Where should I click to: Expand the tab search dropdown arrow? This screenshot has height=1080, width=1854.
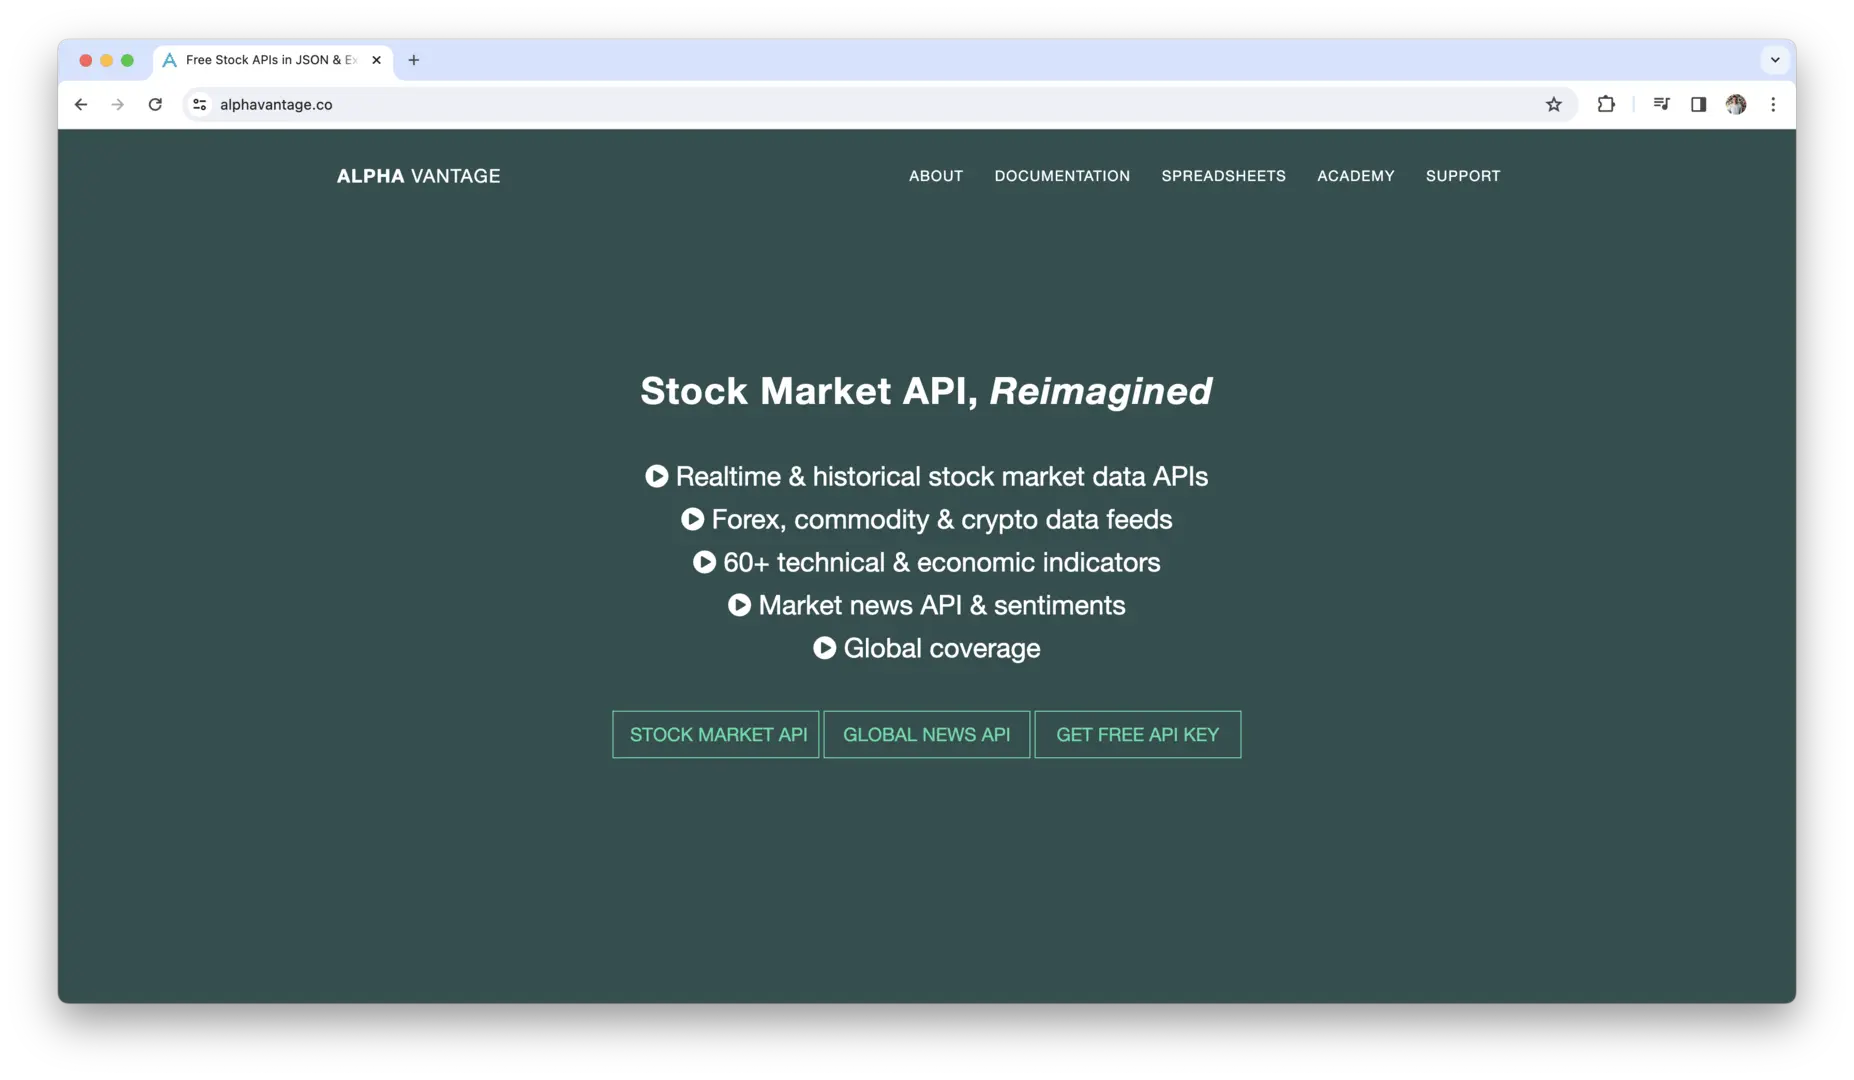point(1775,60)
